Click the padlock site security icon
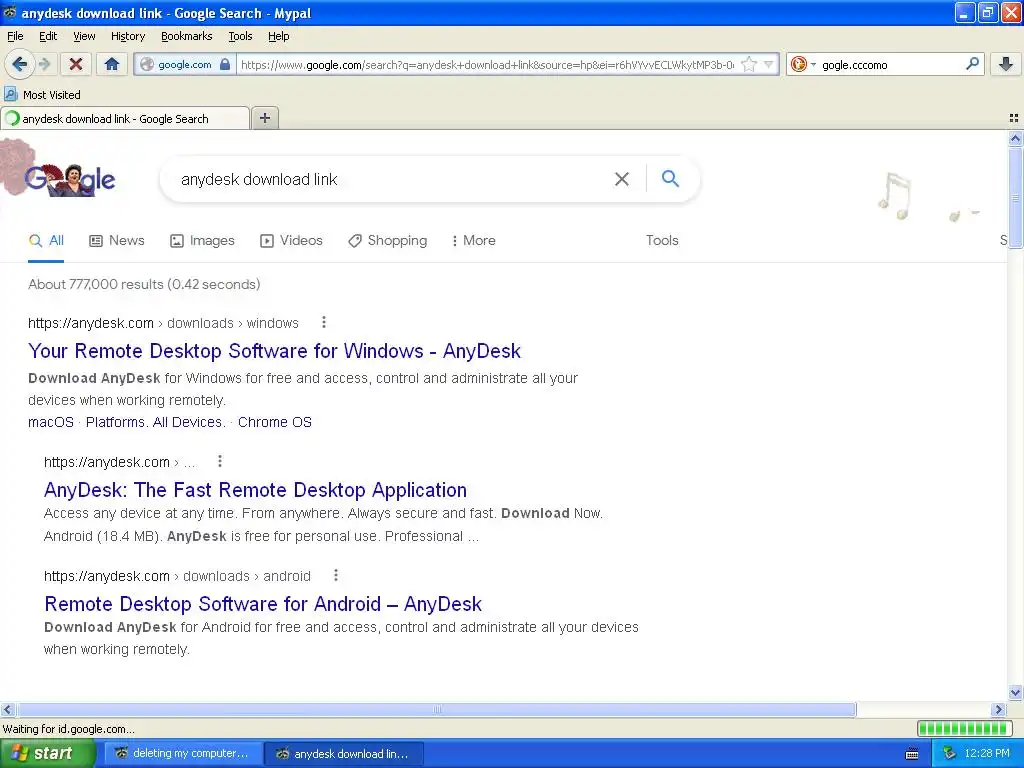1024x768 pixels. (225, 64)
